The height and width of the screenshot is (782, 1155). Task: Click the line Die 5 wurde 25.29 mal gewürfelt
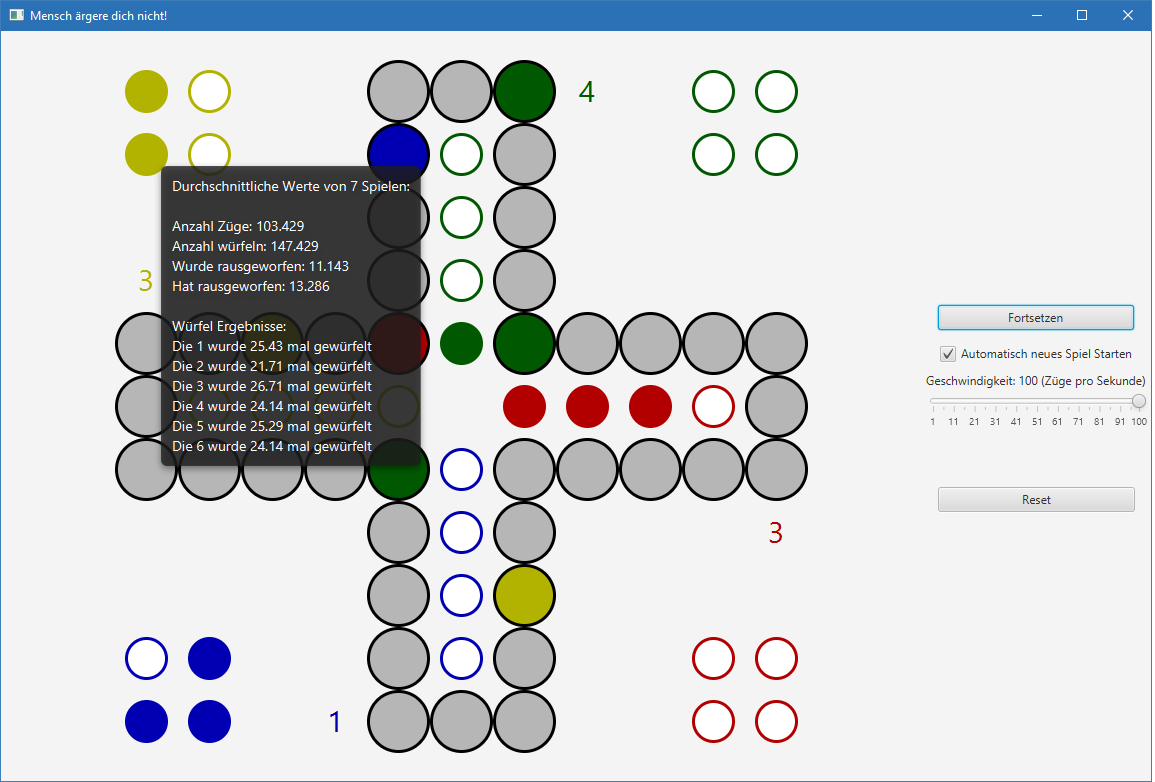[x=272, y=426]
